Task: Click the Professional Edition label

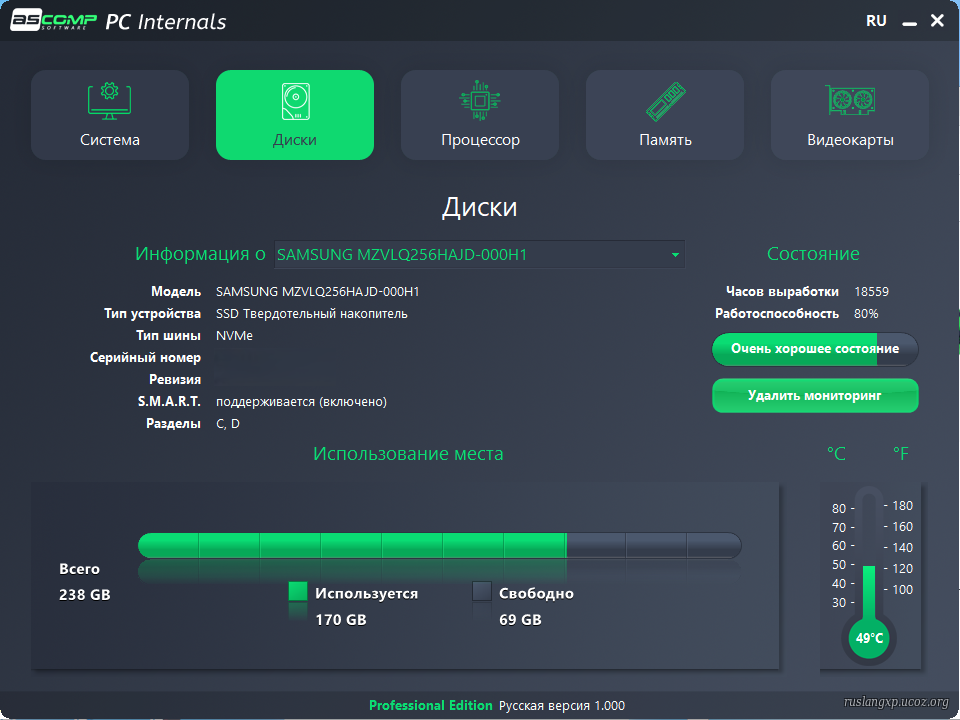Action: point(430,705)
